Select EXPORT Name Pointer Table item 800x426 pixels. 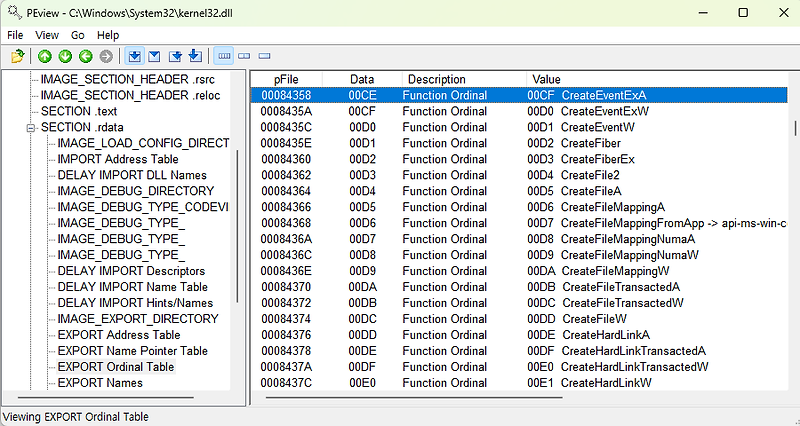pos(133,350)
